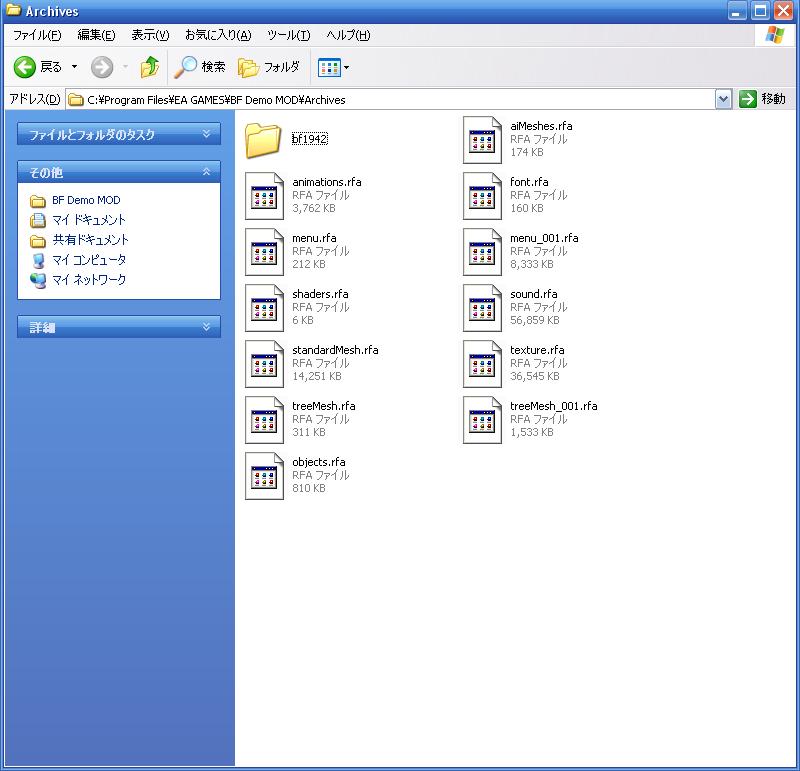Select the texture.rfa file icon
Viewport: 800px width, 771px height.
point(482,364)
